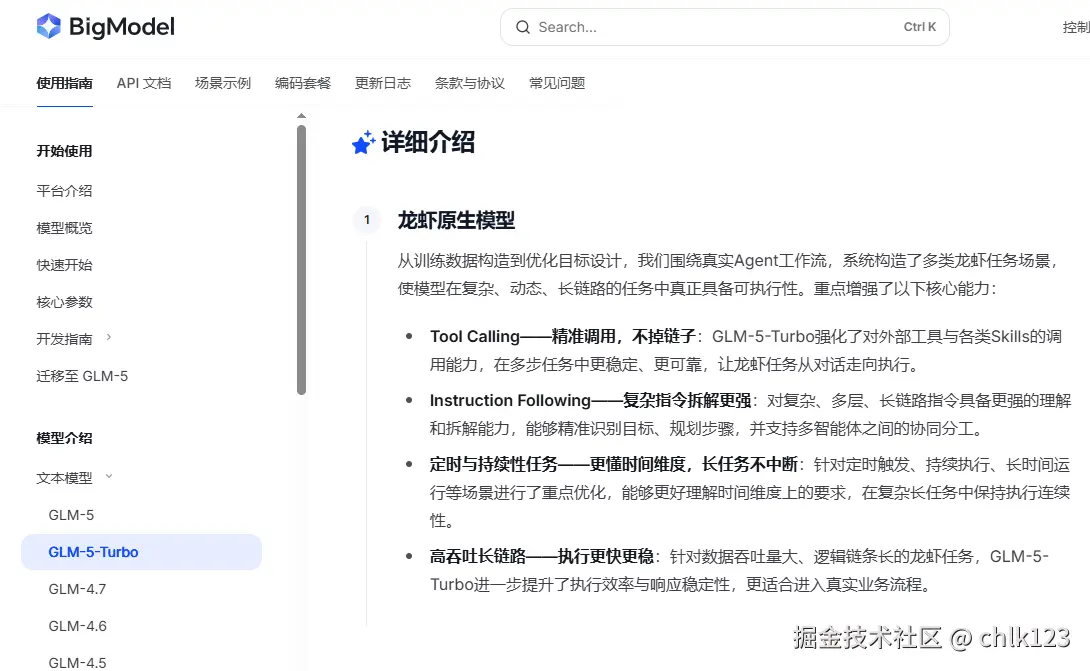The image size is (1090, 671).
Task: Open the 快速开始 guide
Action: pos(64,264)
